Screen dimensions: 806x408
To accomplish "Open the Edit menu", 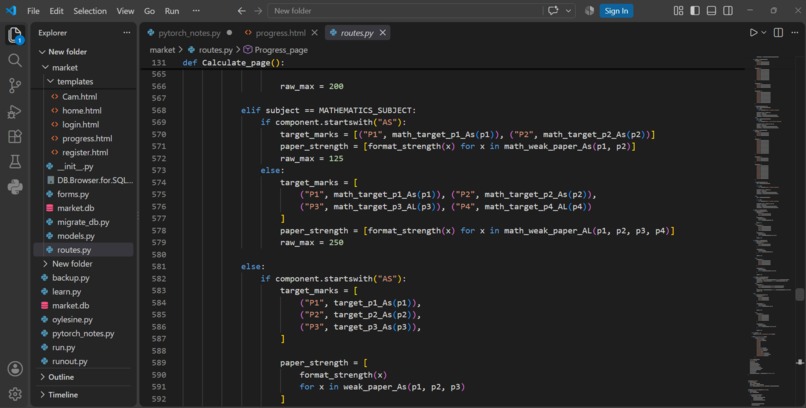I will (x=57, y=11).
